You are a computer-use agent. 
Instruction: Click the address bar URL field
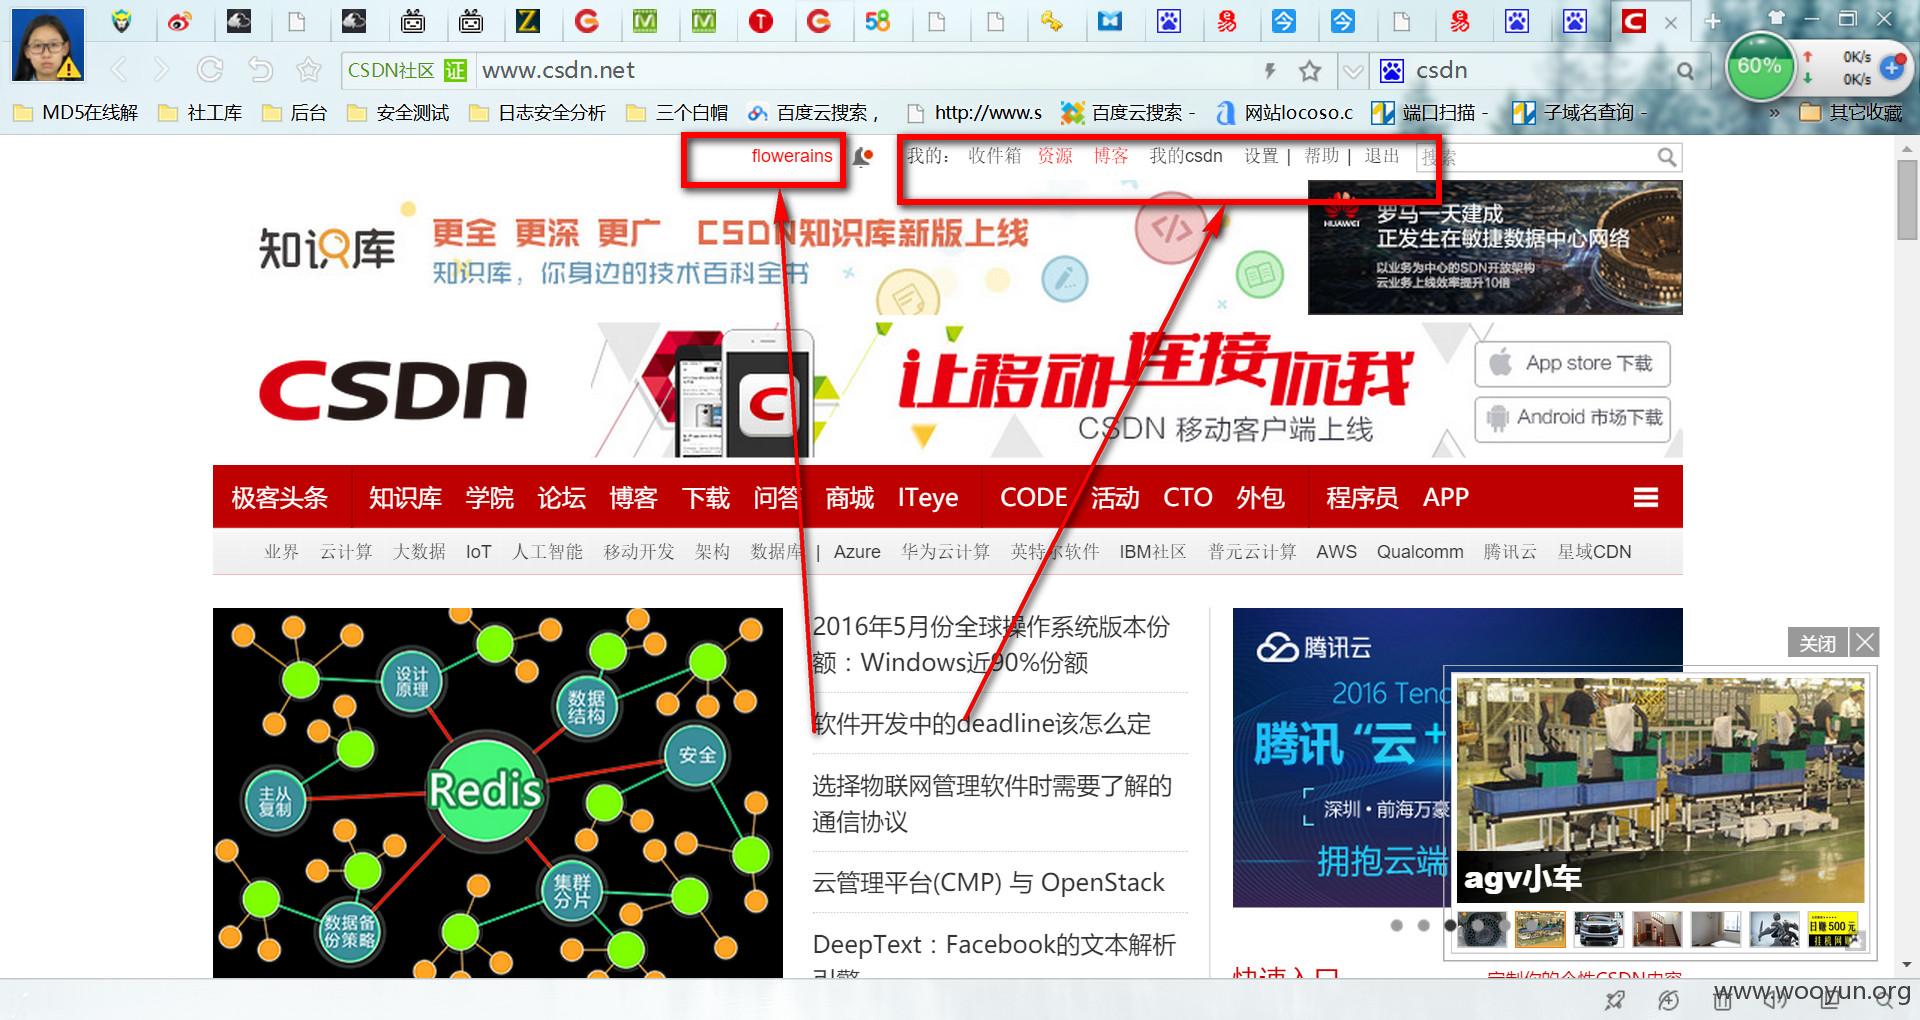tap(860, 70)
